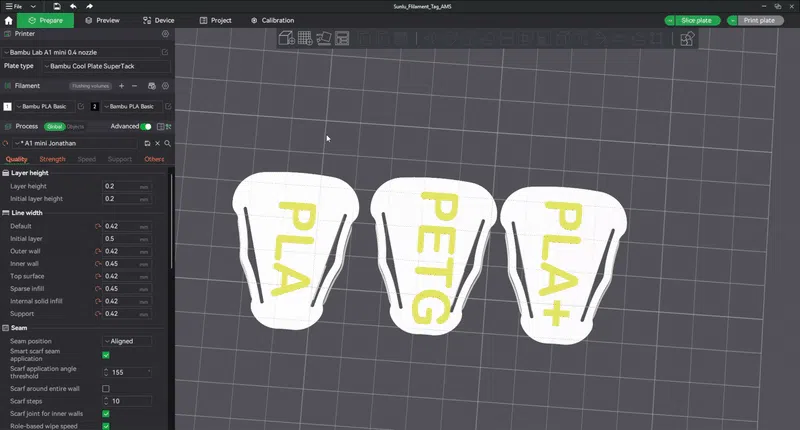Arrange all objects toolbar icon
Viewport: 800px width, 430px height.
coord(342,38)
